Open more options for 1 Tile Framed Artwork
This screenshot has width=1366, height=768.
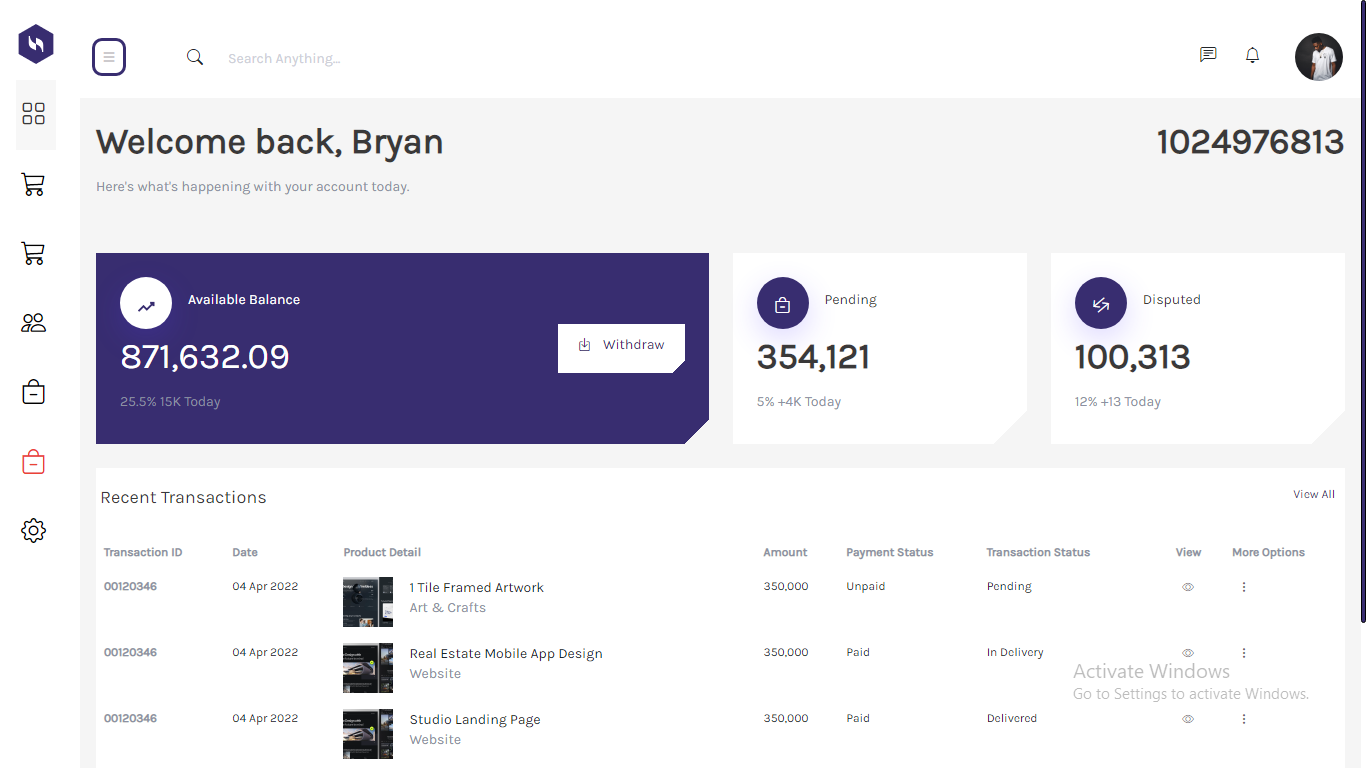pos(1244,587)
